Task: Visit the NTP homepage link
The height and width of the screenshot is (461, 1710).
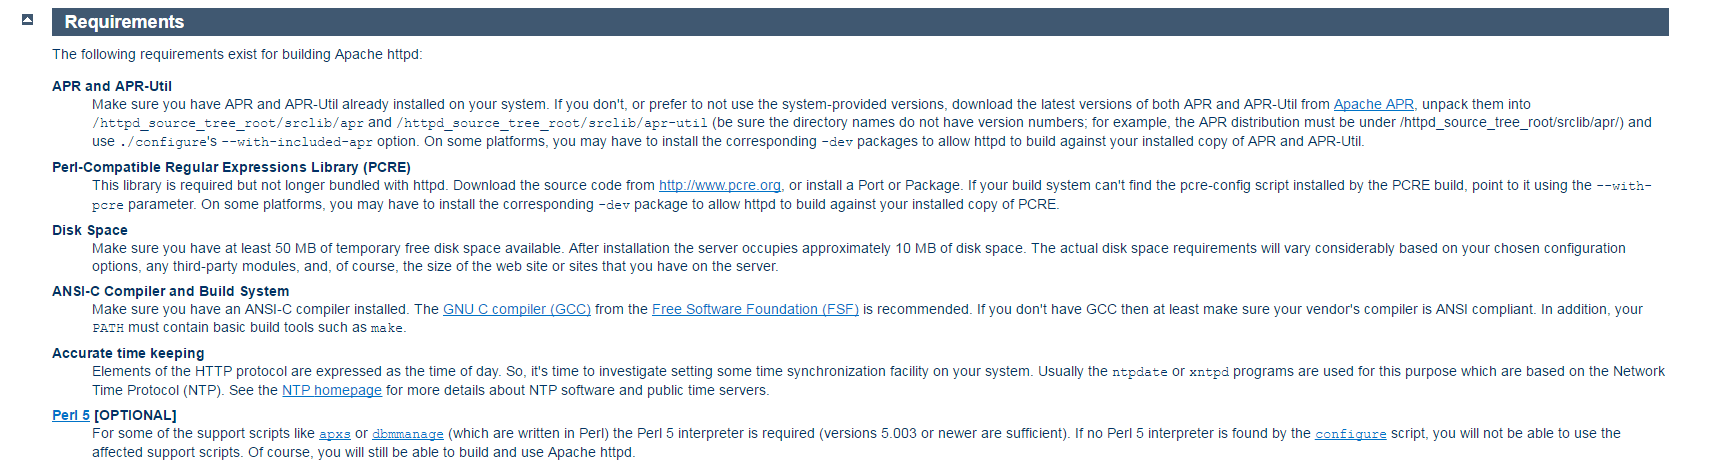Action: point(332,390)
